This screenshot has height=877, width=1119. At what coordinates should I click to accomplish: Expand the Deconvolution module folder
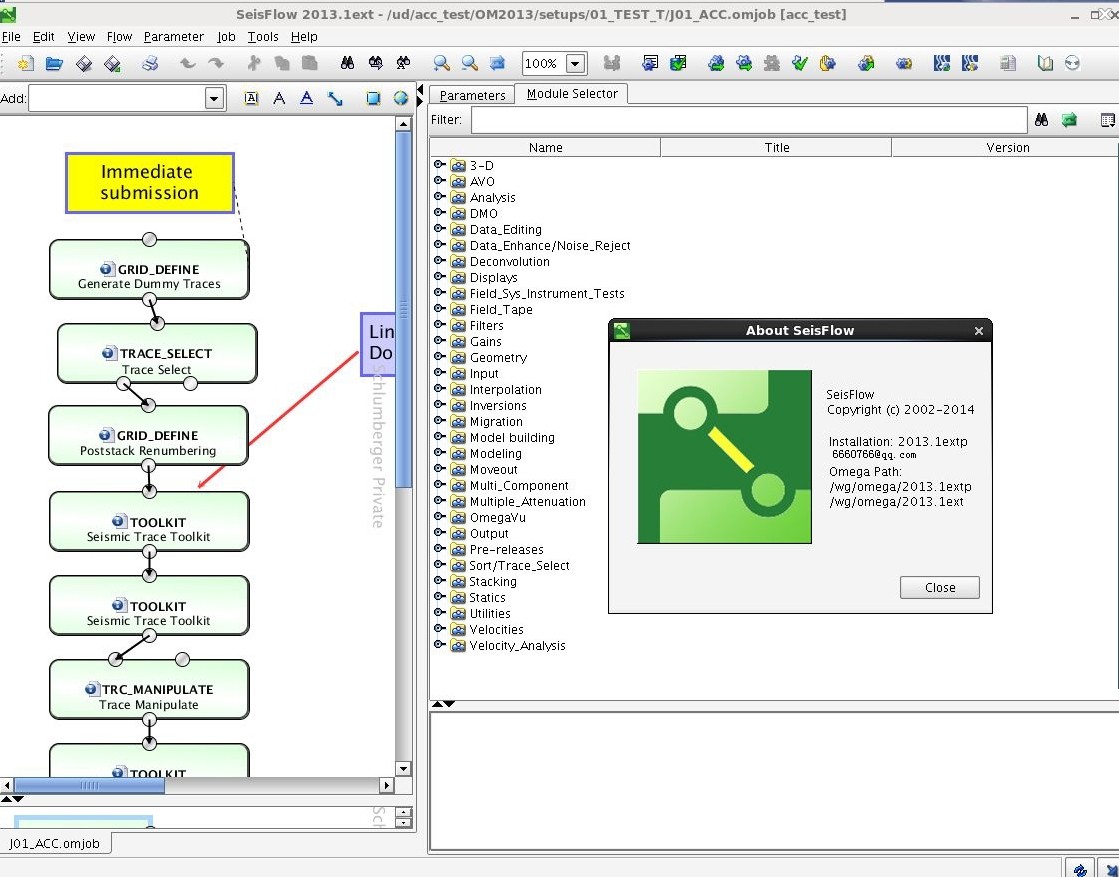pyautogui.click(x=440, y=261)
